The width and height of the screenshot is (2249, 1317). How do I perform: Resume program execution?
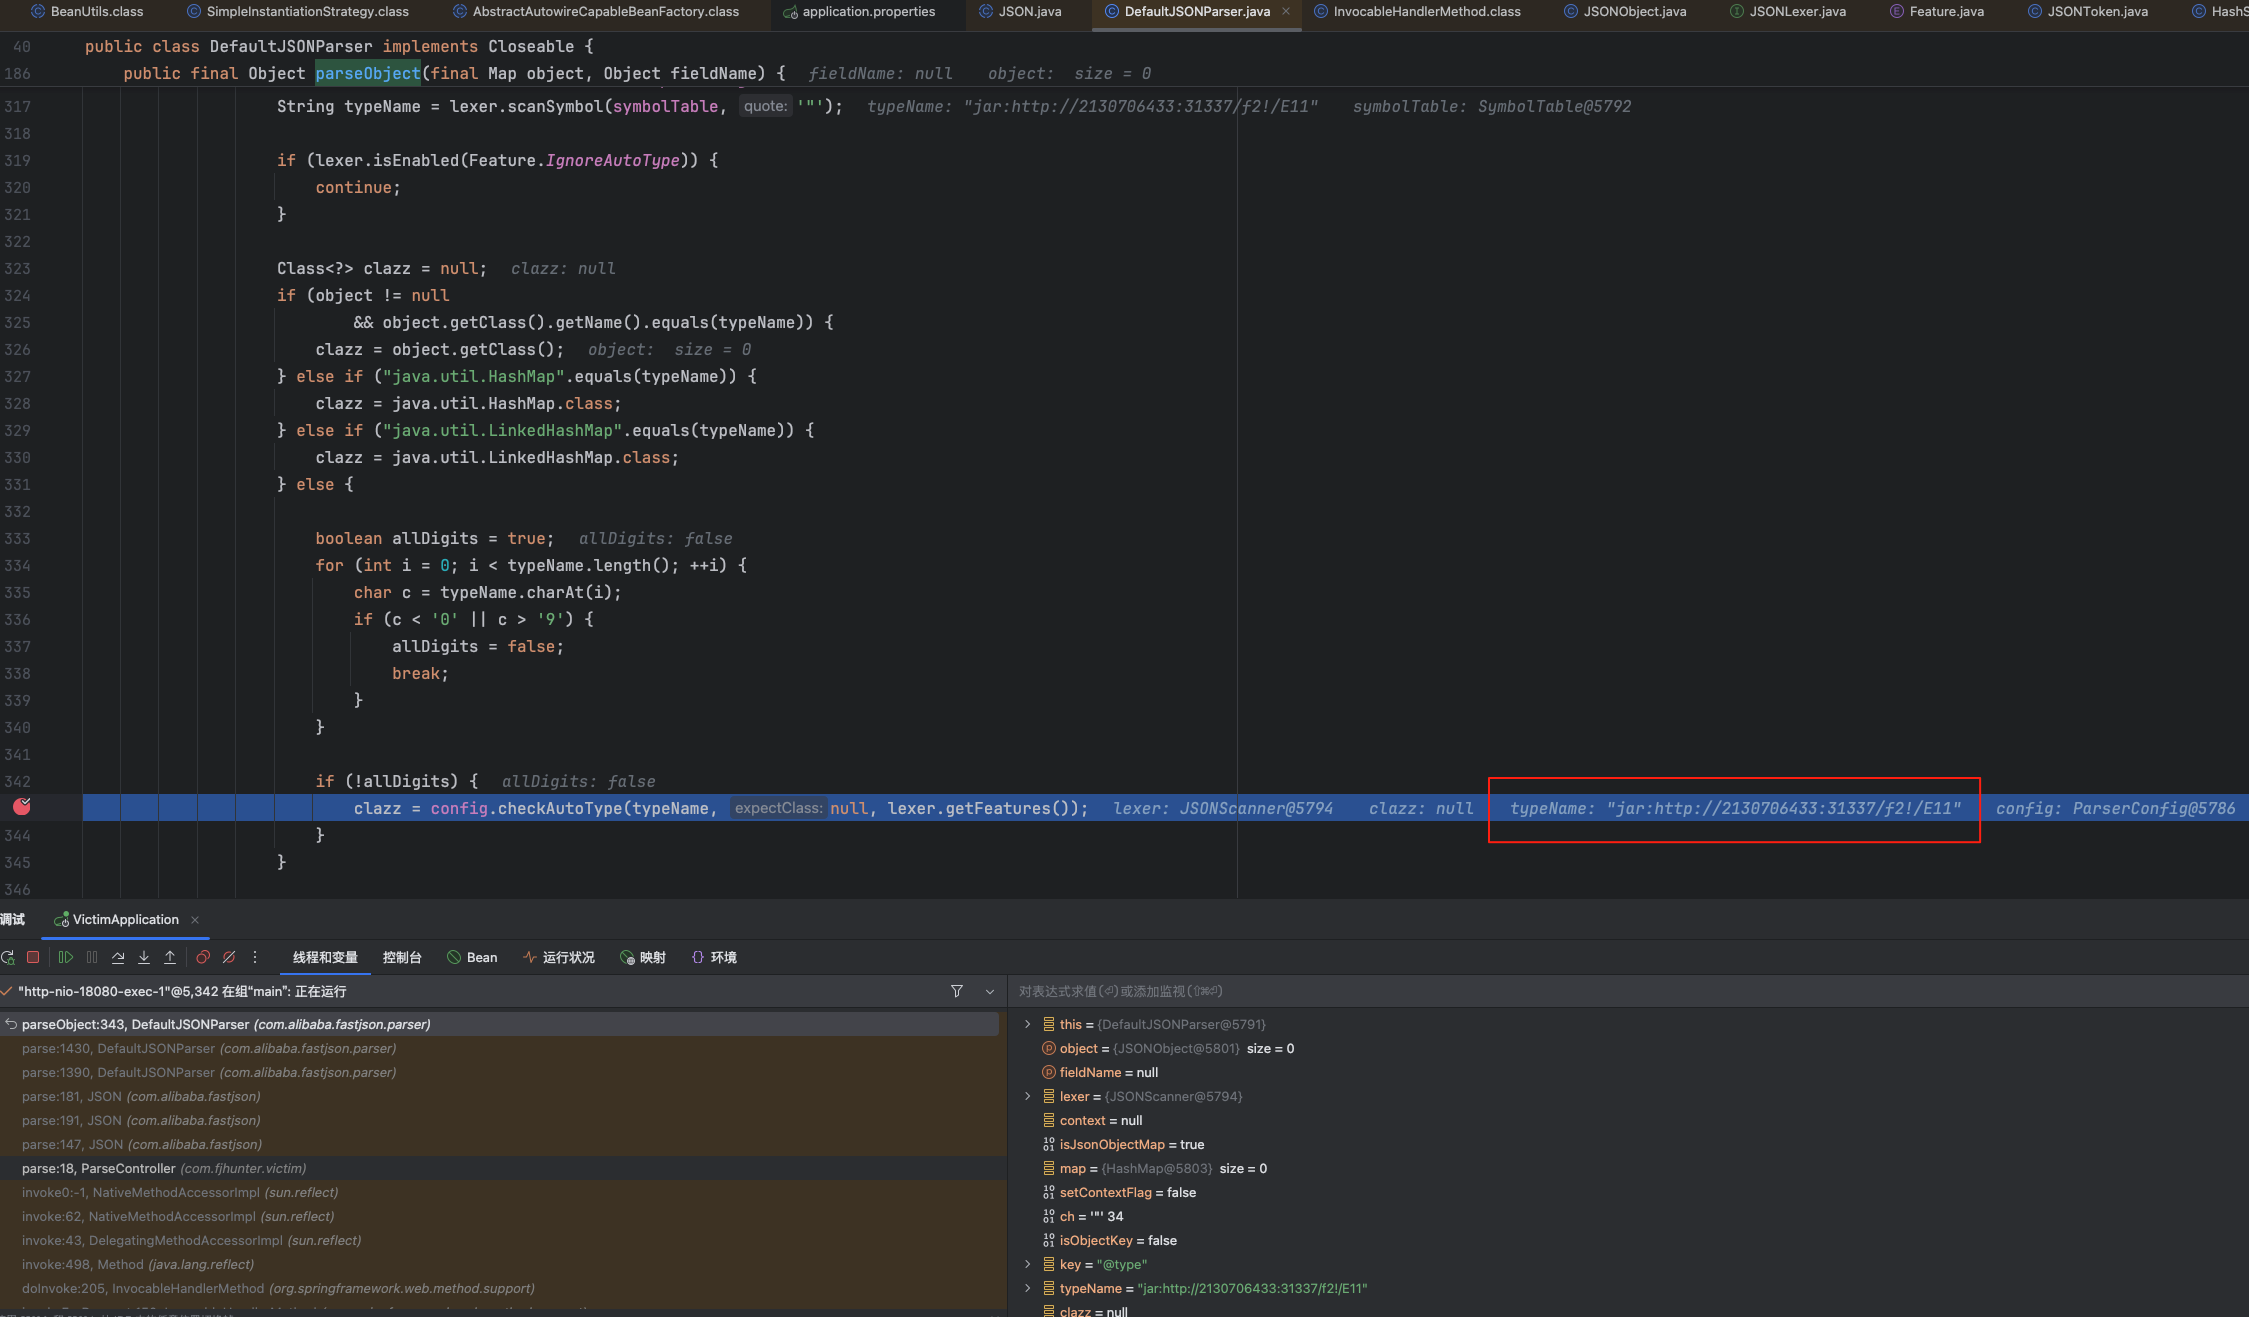[66, 957]
